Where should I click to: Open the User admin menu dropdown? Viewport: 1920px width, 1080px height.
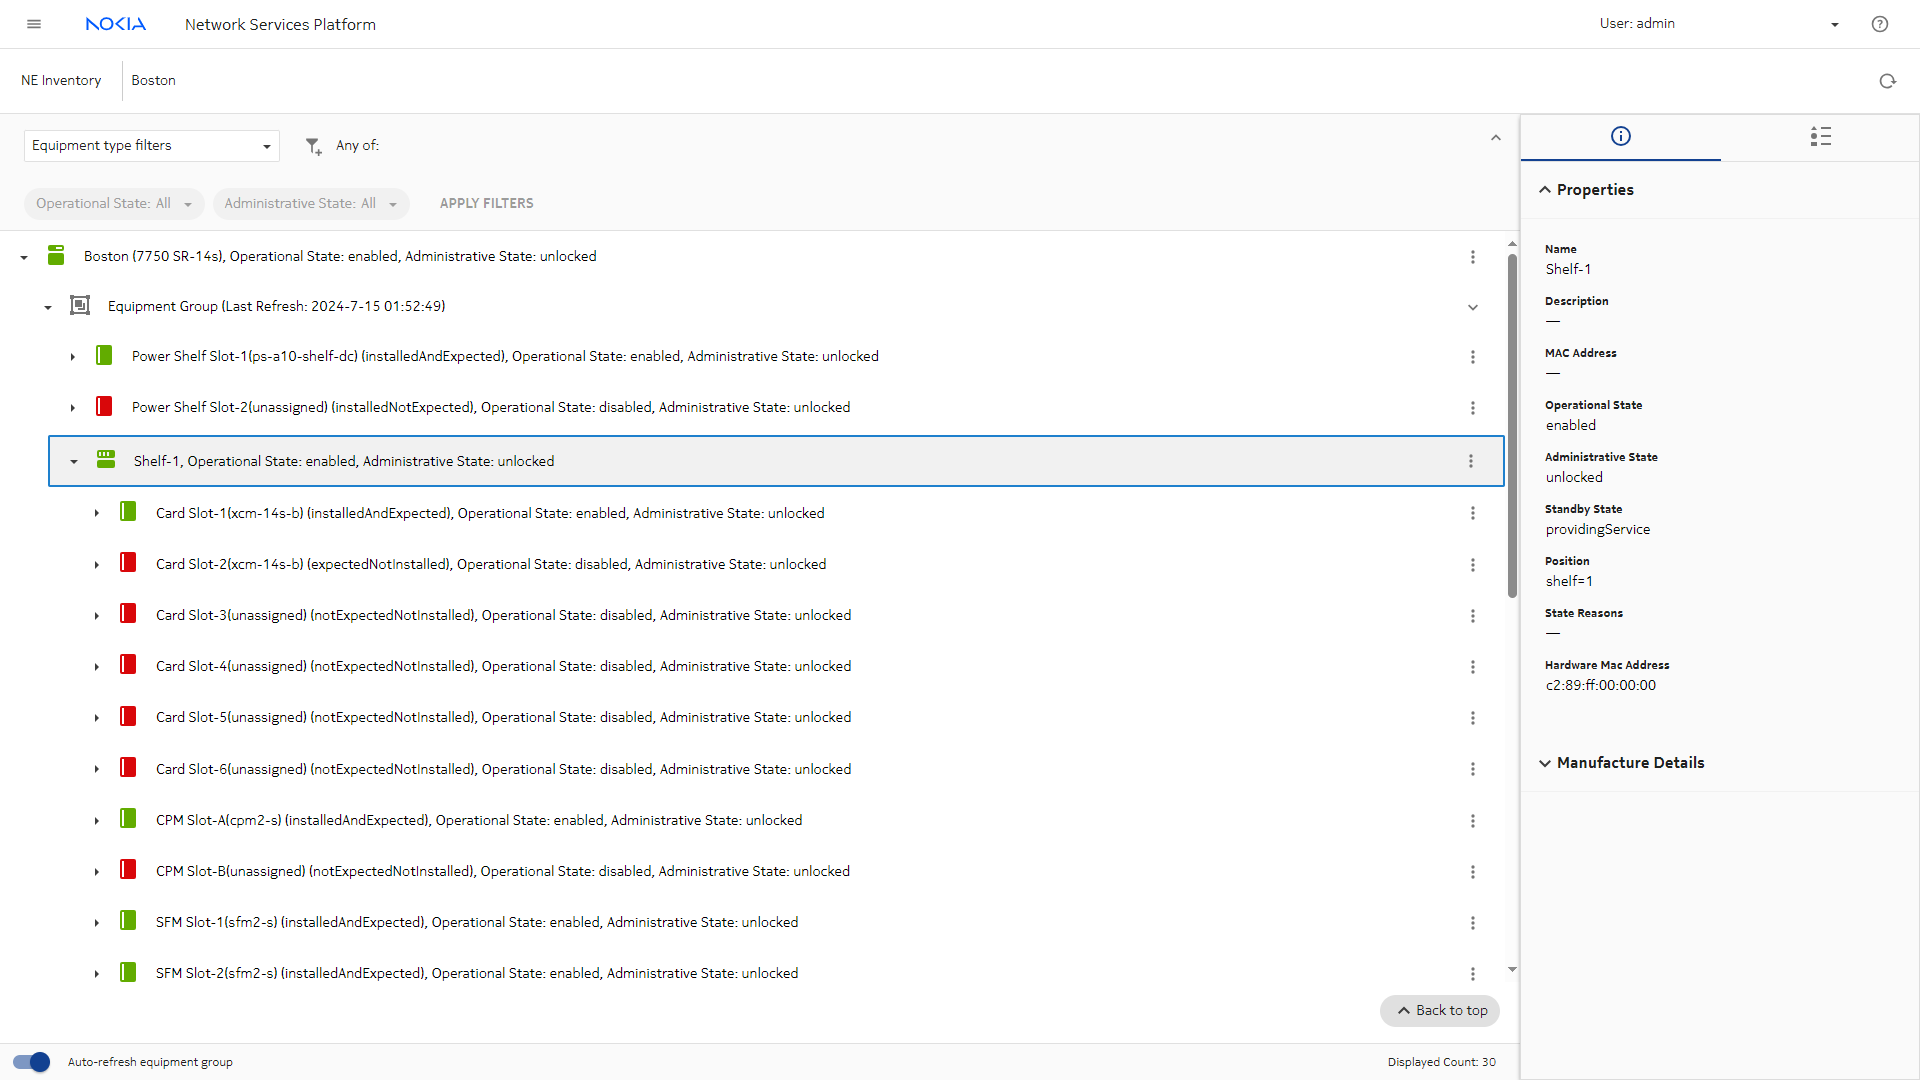coord(1834,24)
